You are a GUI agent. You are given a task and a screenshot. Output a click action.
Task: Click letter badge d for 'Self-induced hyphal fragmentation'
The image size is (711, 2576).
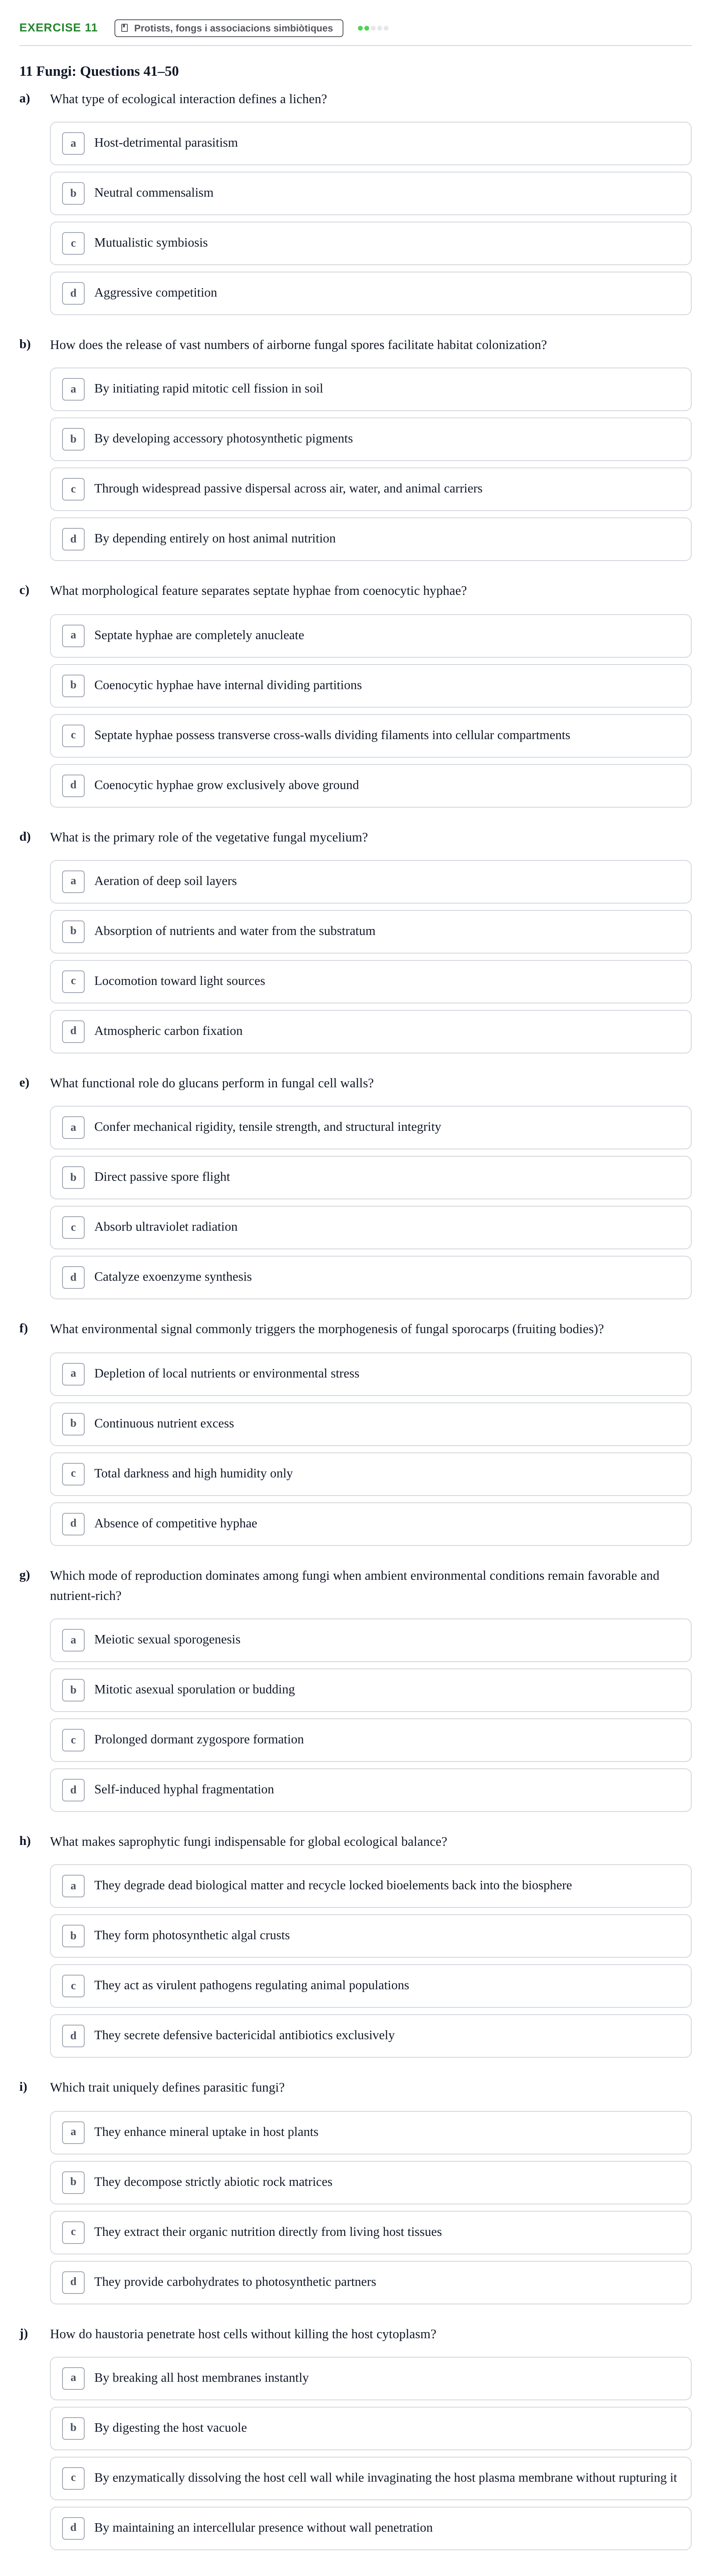(73, 1790)
